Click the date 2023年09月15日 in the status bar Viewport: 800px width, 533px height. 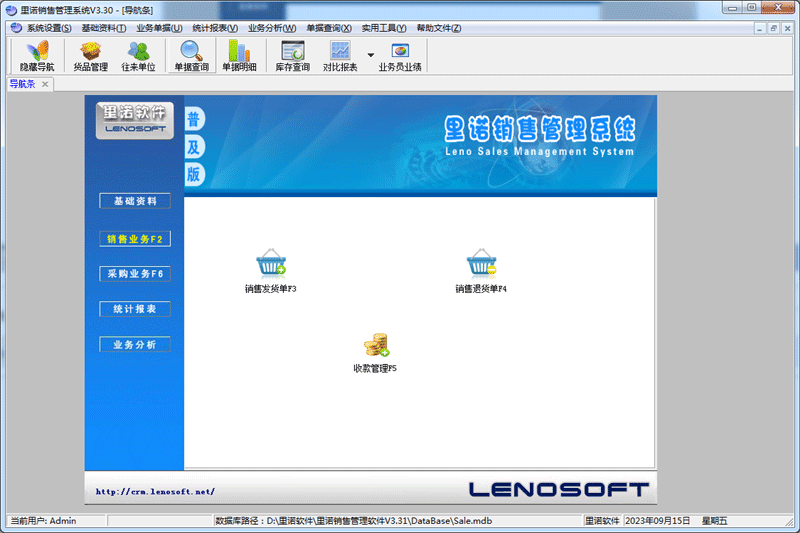(658, 521)
